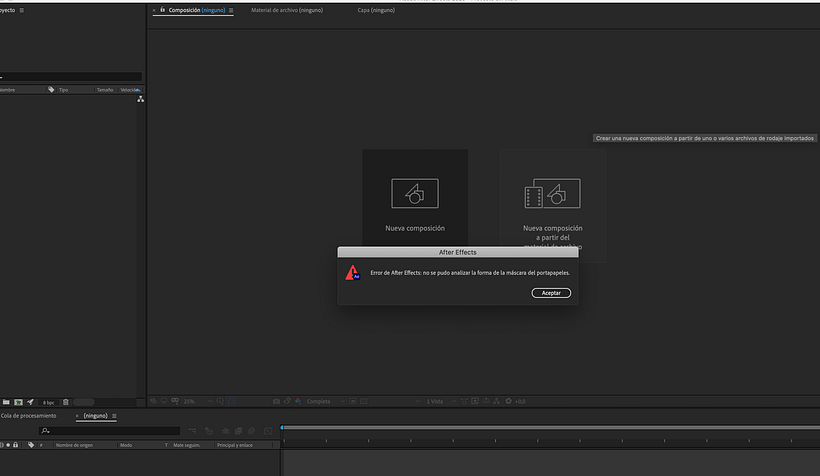
Task: Click the label tag icon in timeline header
Action: pyautogui.click(x=31, y=445)
